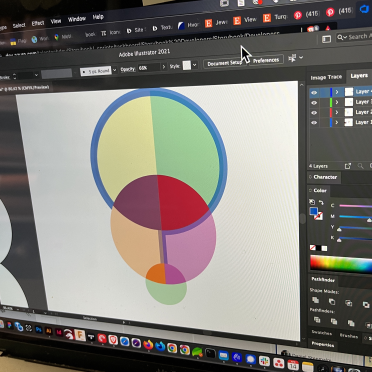
Task: Click the Preferences button
Action: (266, 61)
